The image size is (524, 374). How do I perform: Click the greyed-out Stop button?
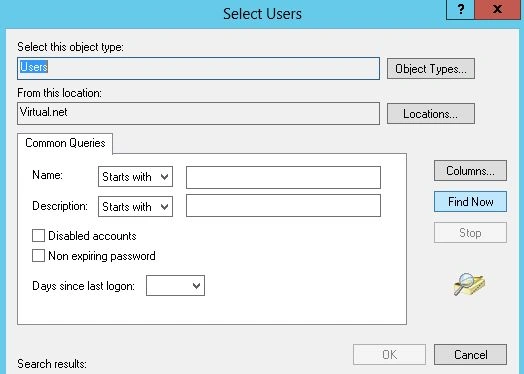[470, 233]
